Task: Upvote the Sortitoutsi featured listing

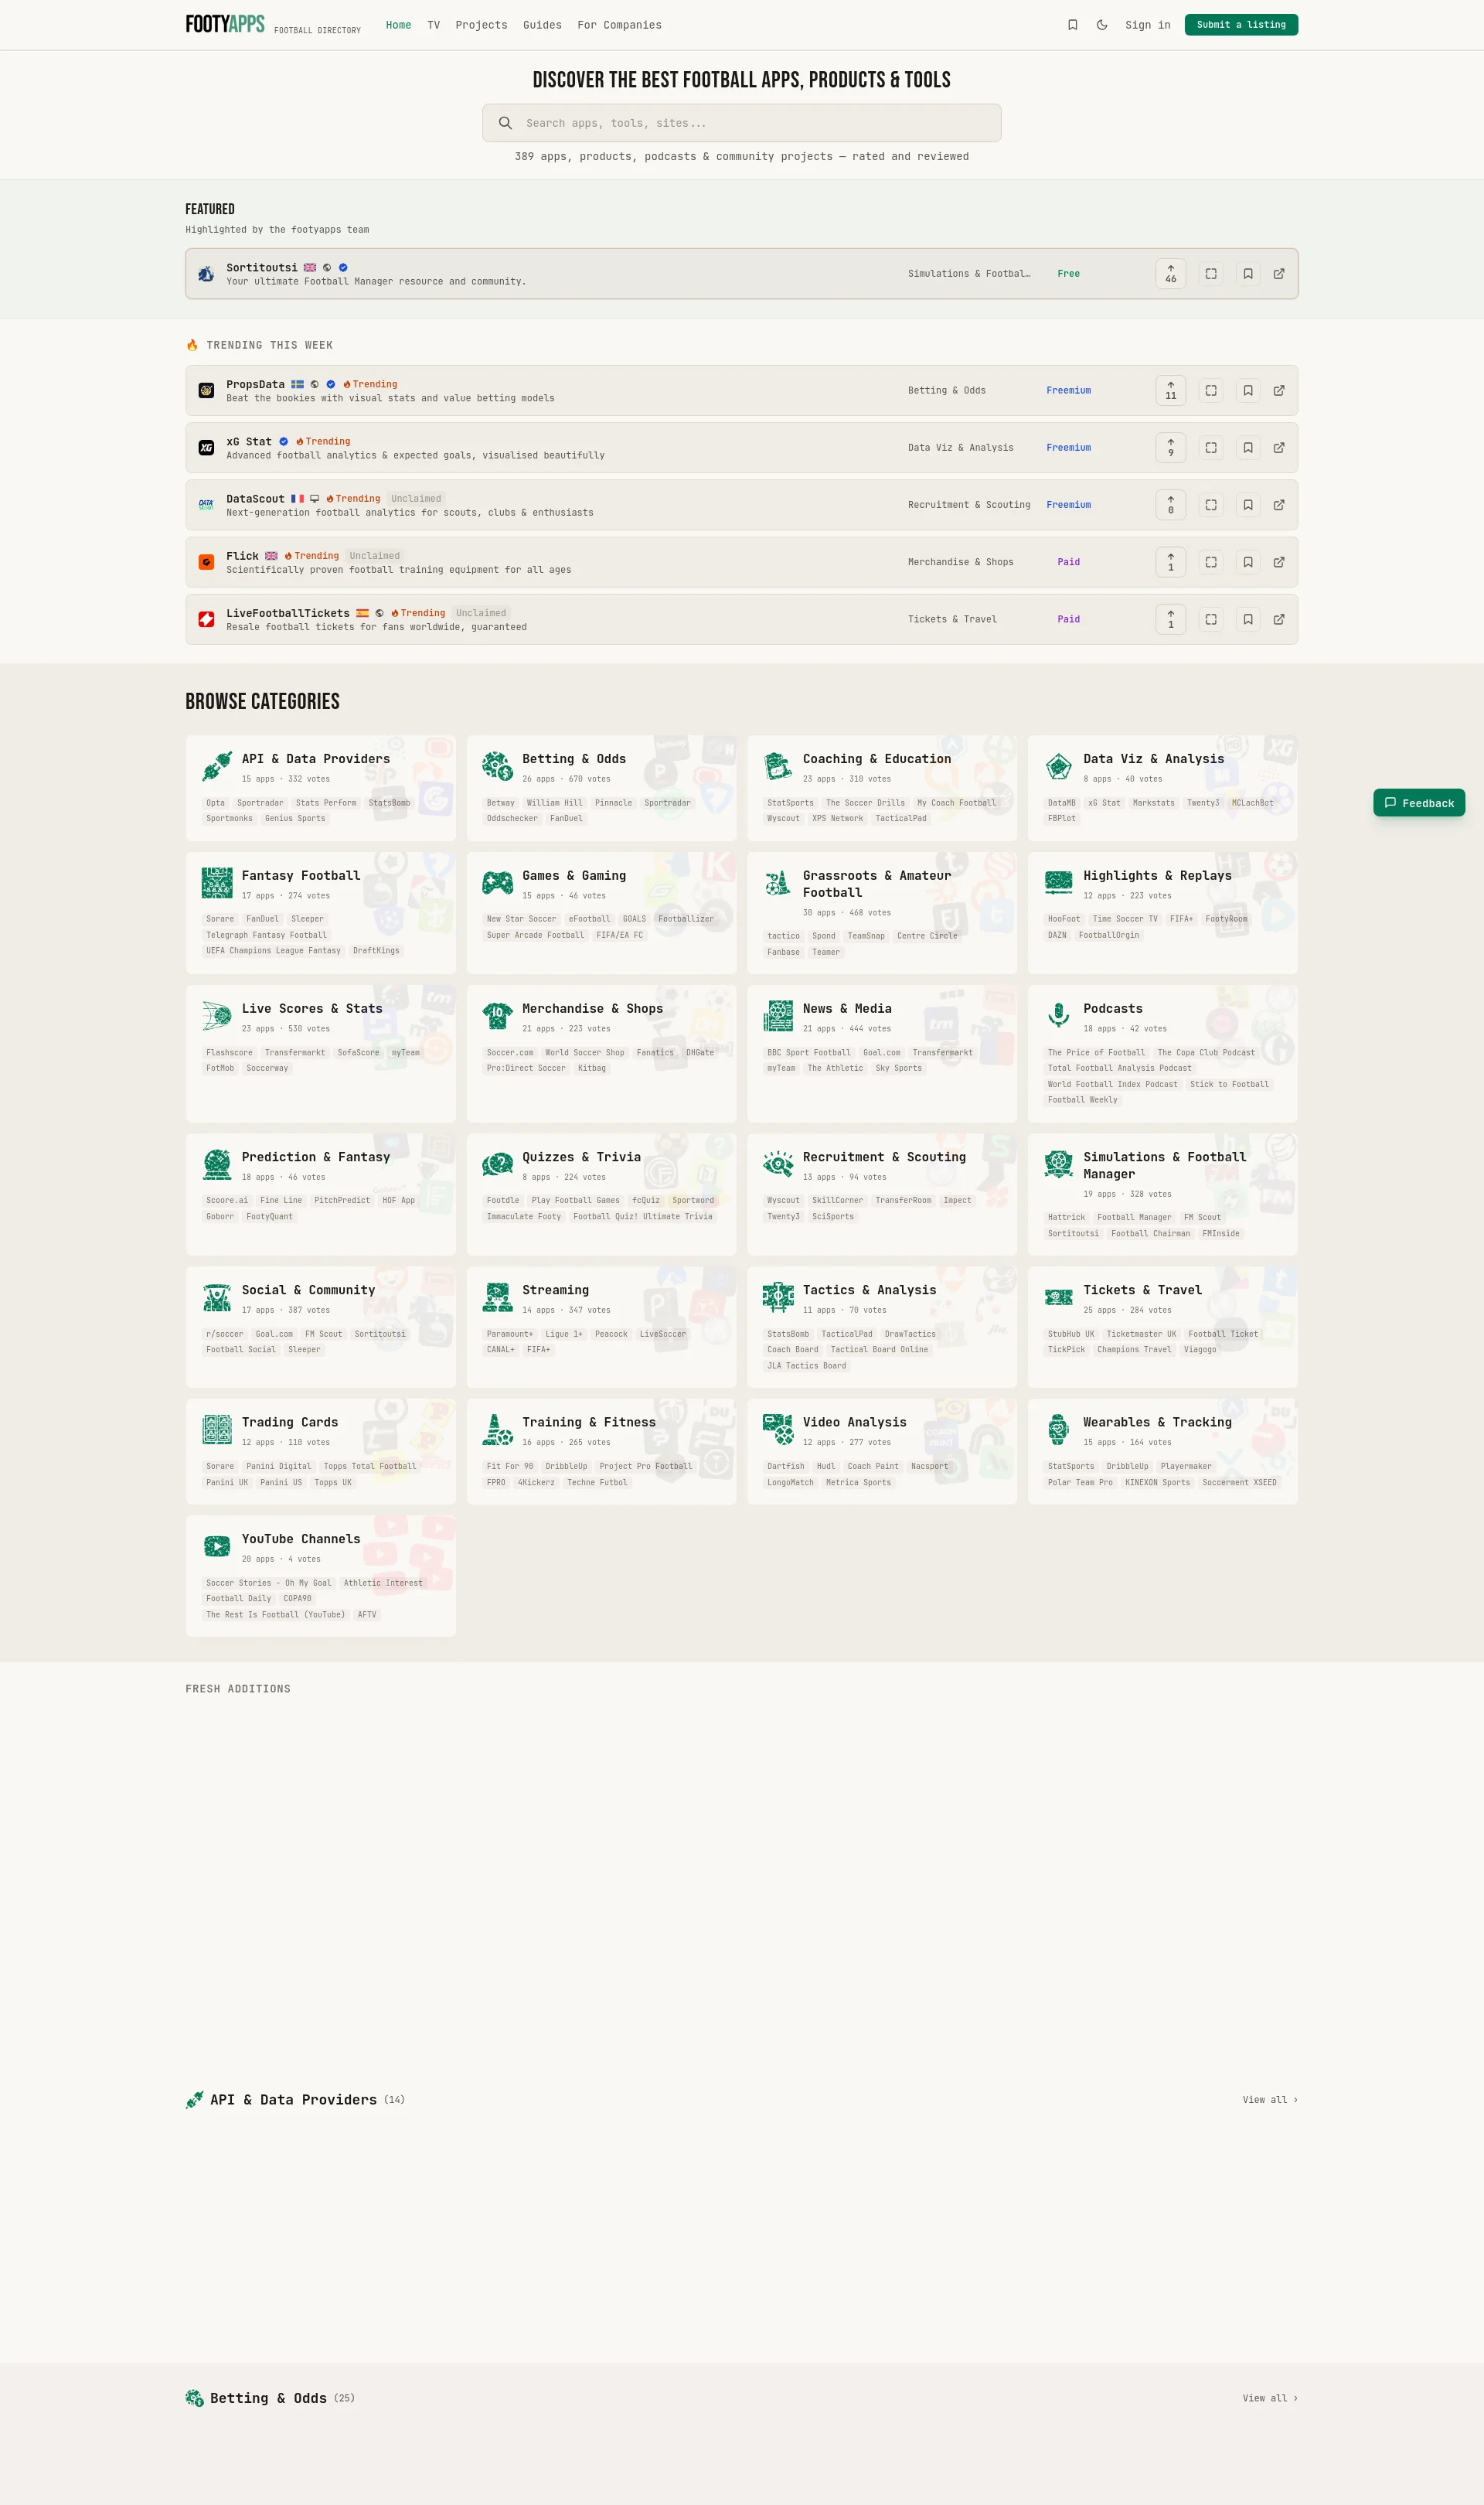Action: pyautogui.click(x=1170, y=273)
